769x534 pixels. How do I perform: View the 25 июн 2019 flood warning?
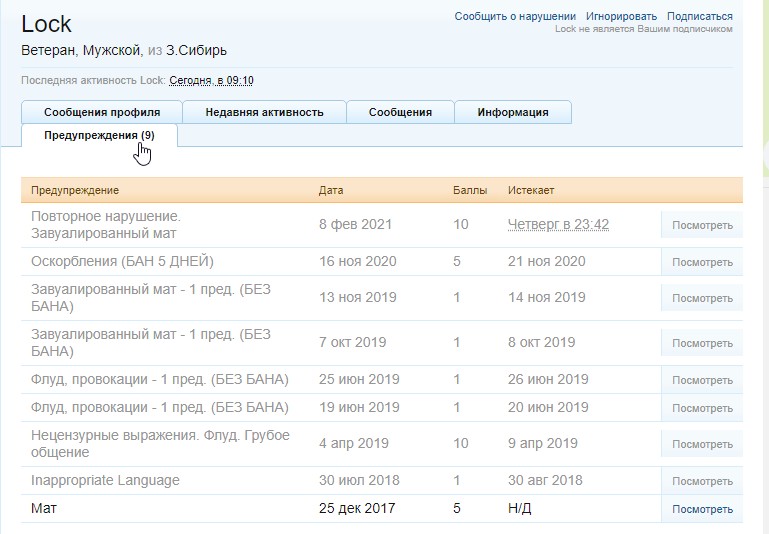(702, 380)
